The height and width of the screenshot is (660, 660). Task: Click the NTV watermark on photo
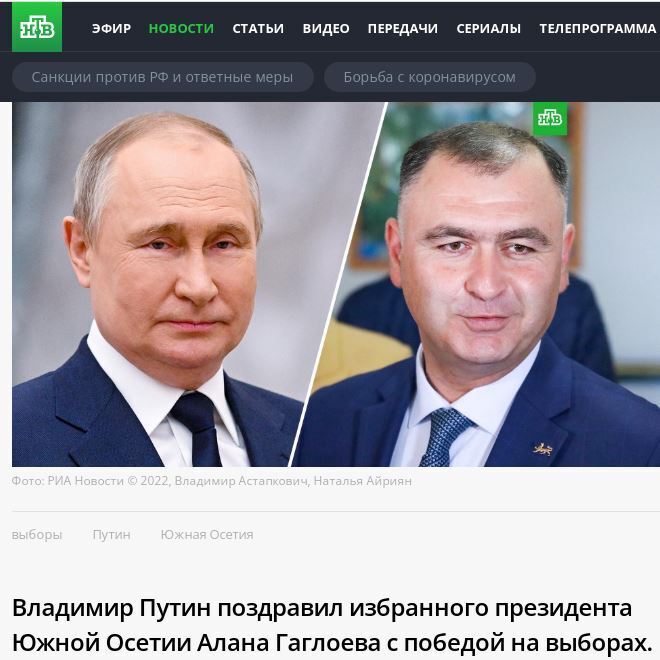550,119
